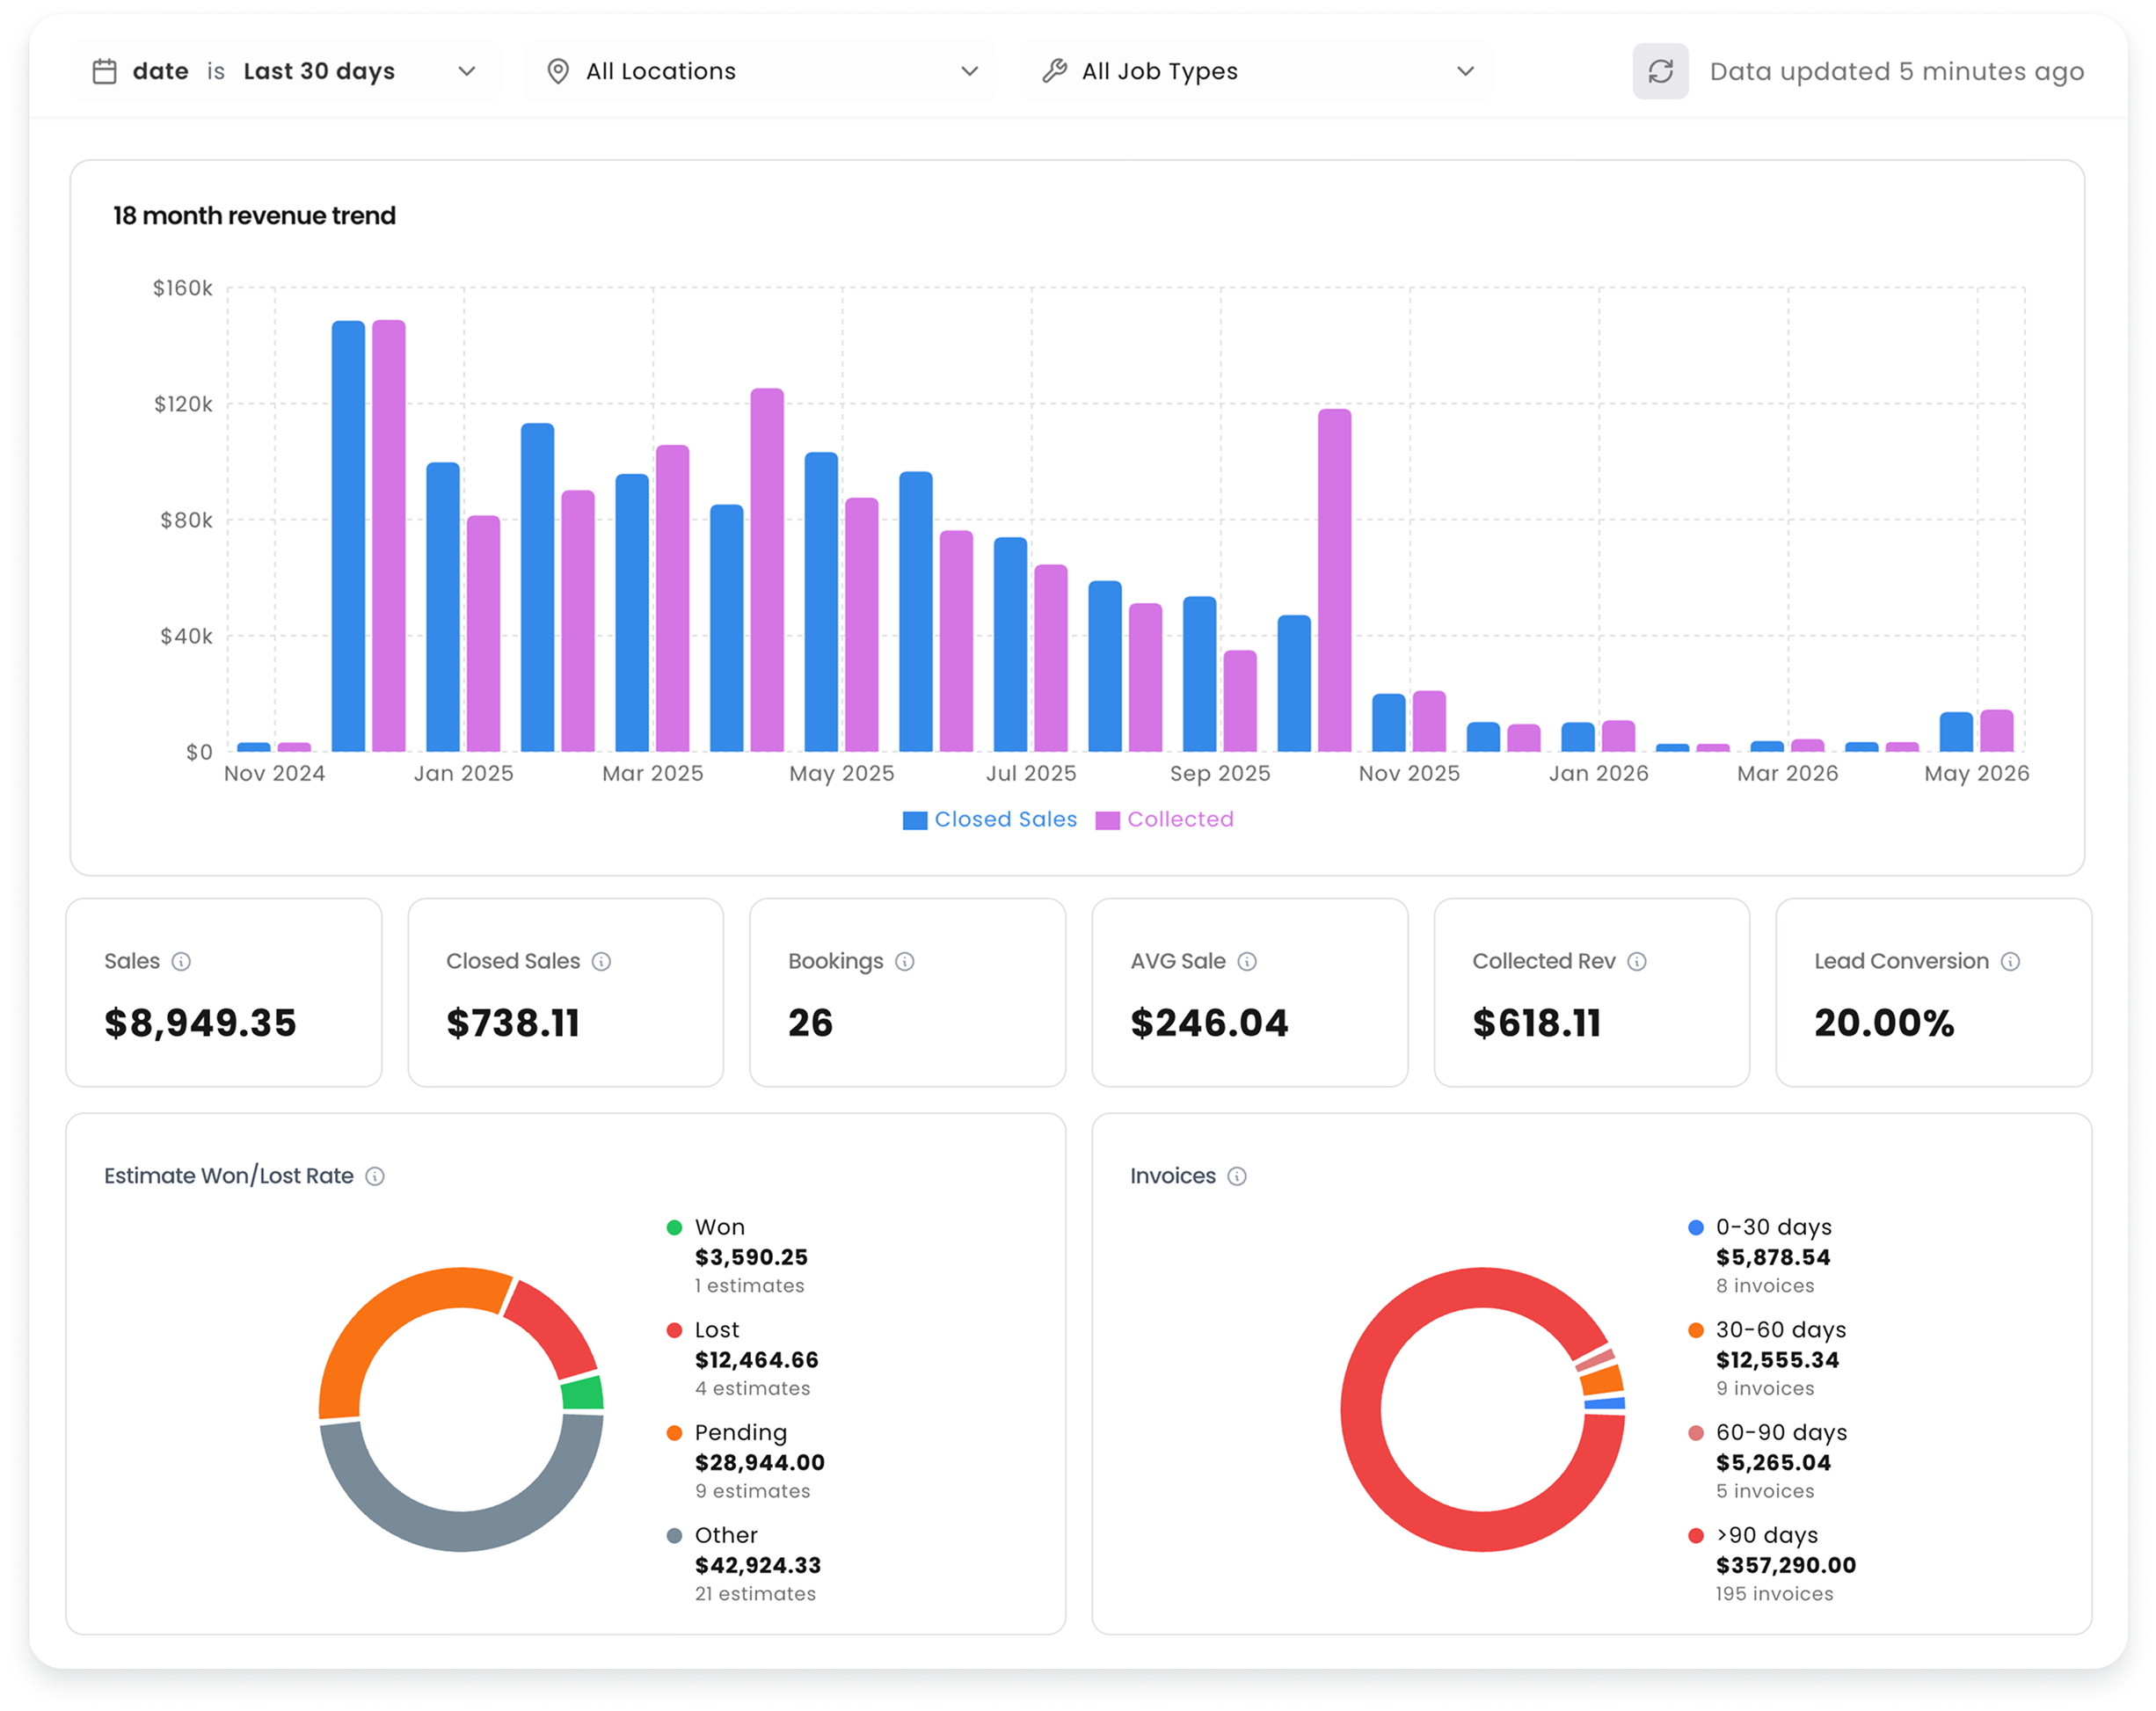Click the 0-30 days amount $5,878.54
Viewport: 2156px width, 1711px height.
click(x=1773, y=1257)
